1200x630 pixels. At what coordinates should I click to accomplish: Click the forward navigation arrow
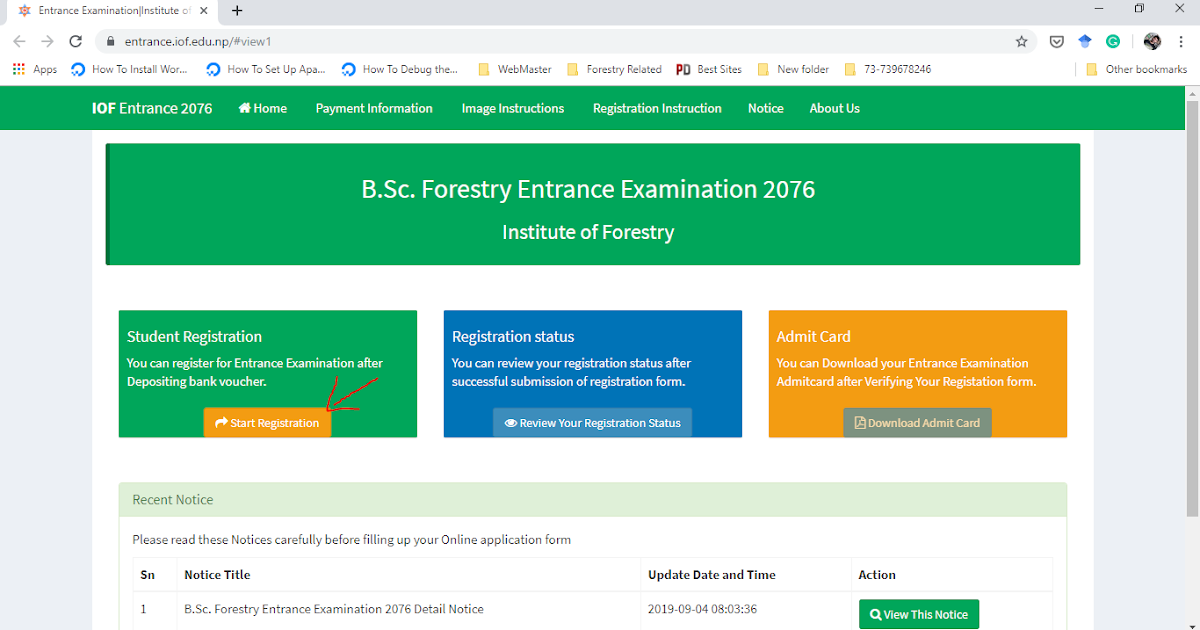click(x=47, y=42)
